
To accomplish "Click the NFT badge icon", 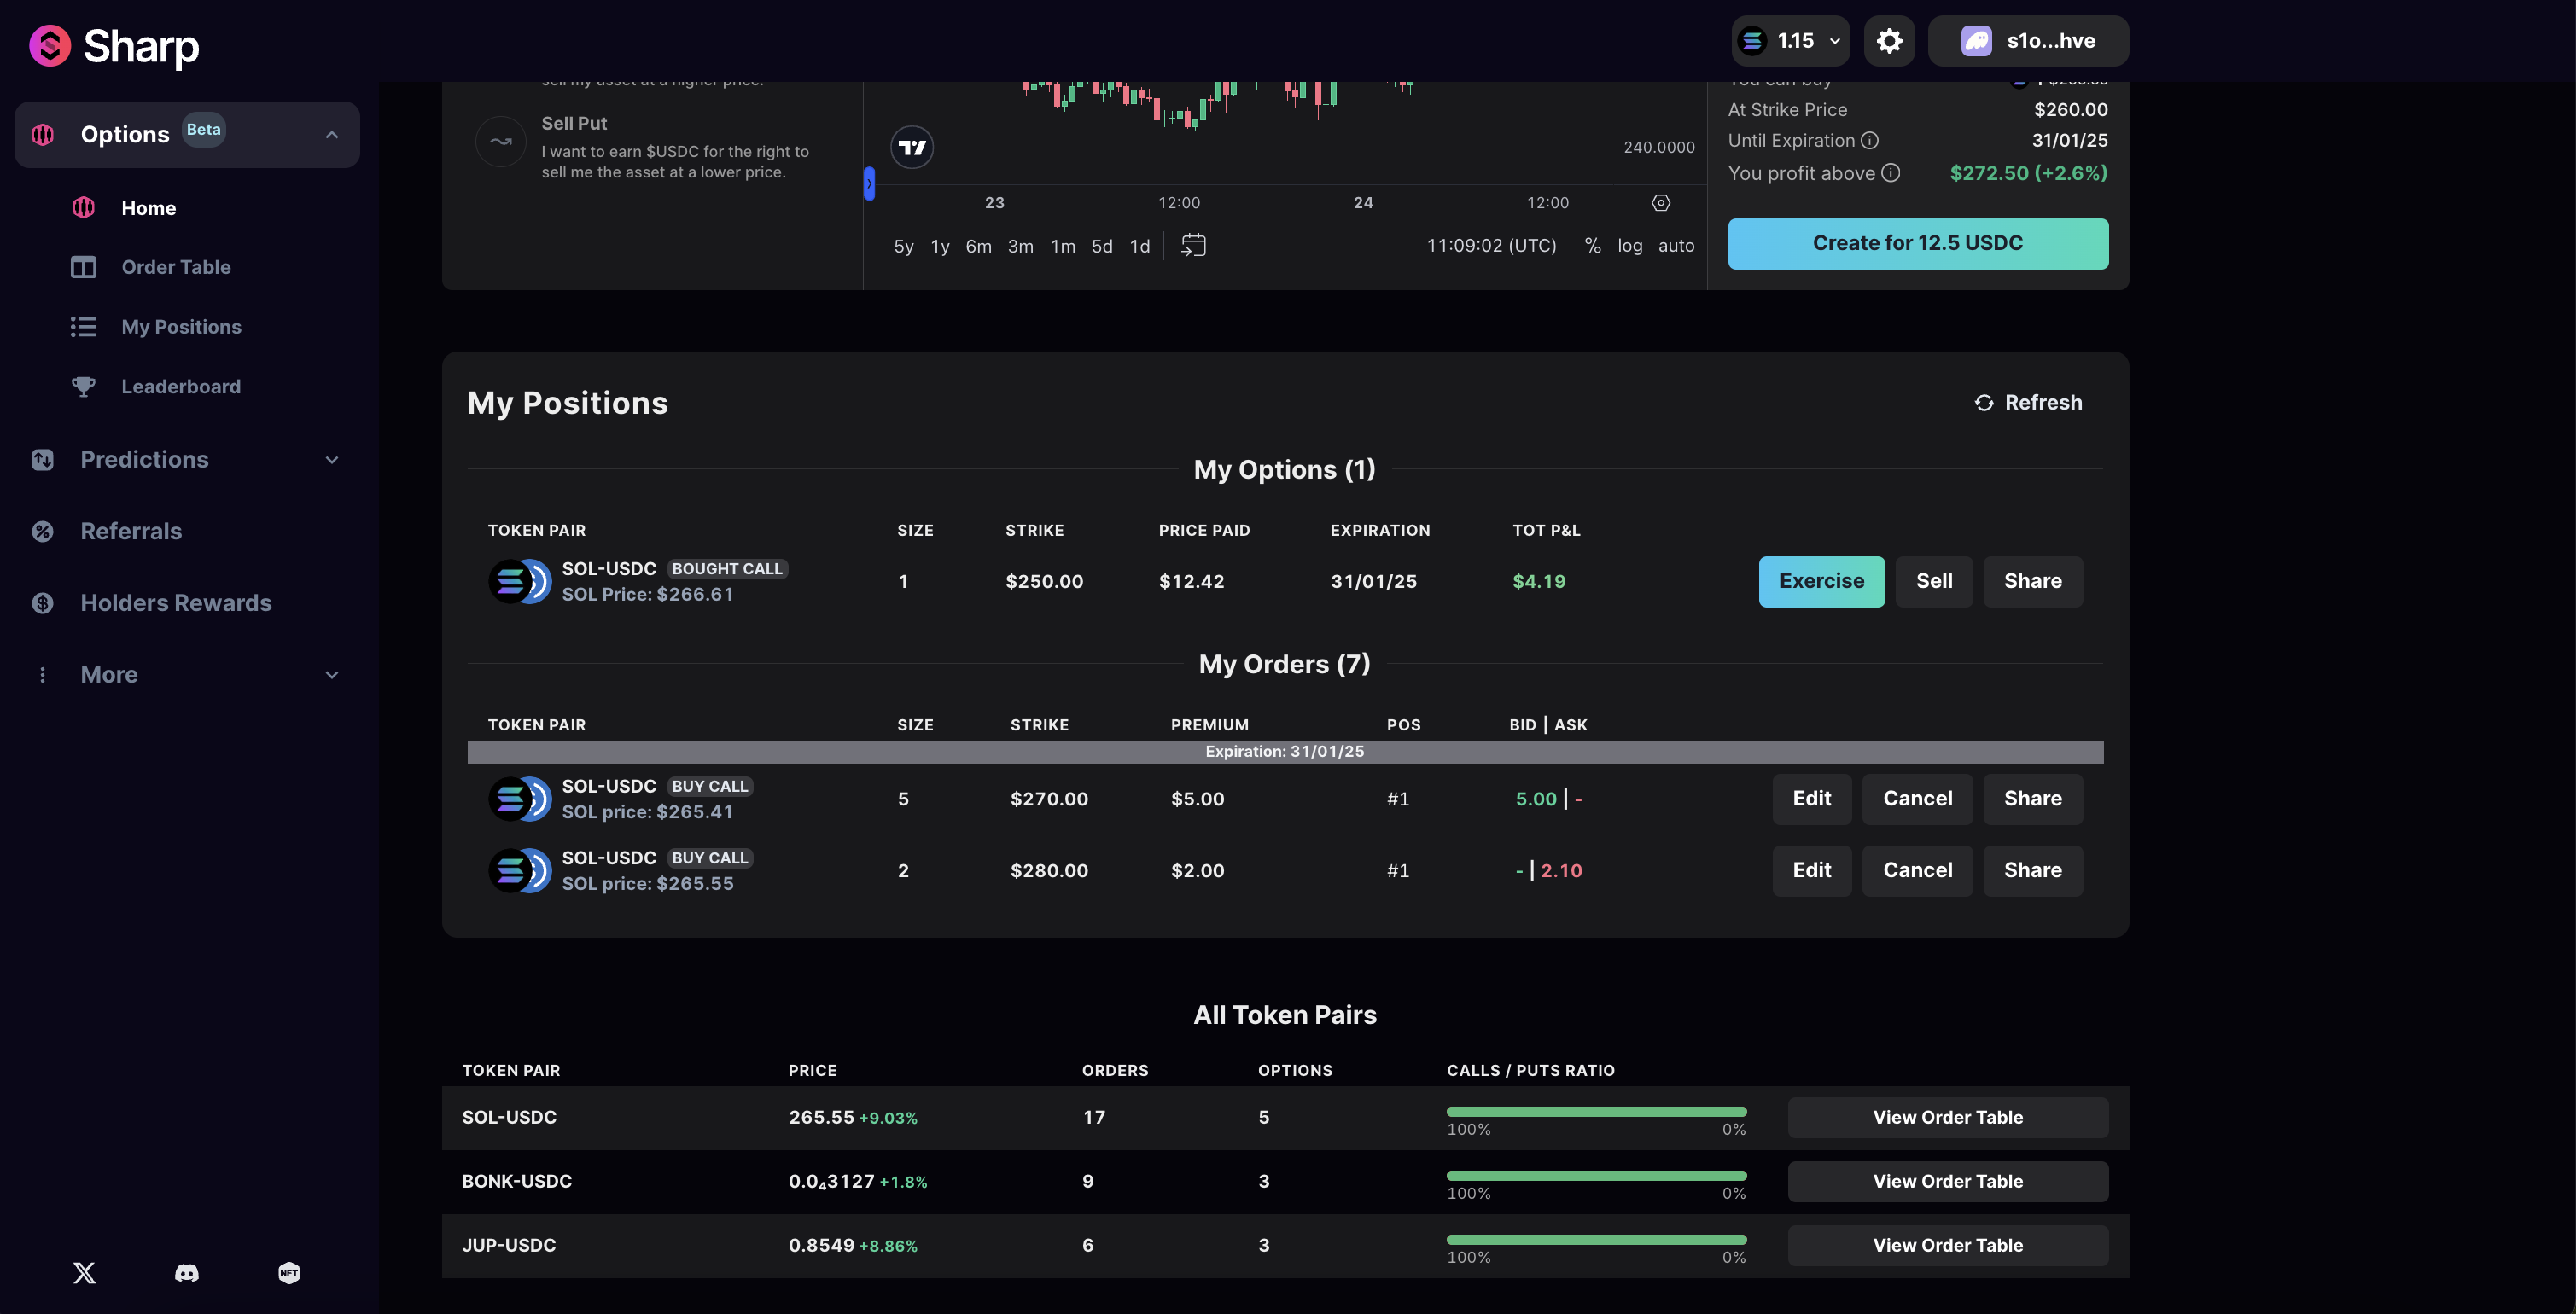I will tap(289, 1272).
